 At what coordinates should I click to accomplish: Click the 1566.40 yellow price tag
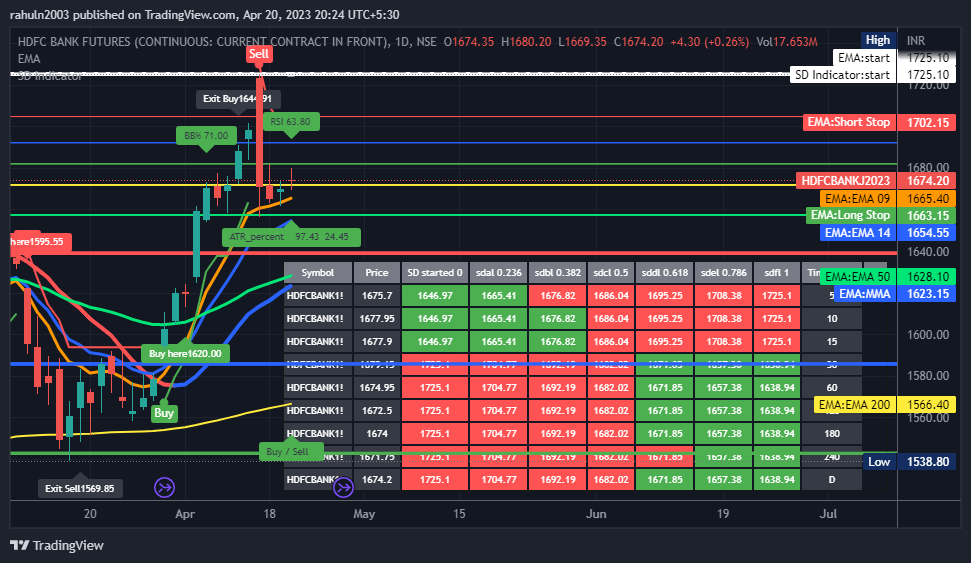coord(927,404)
